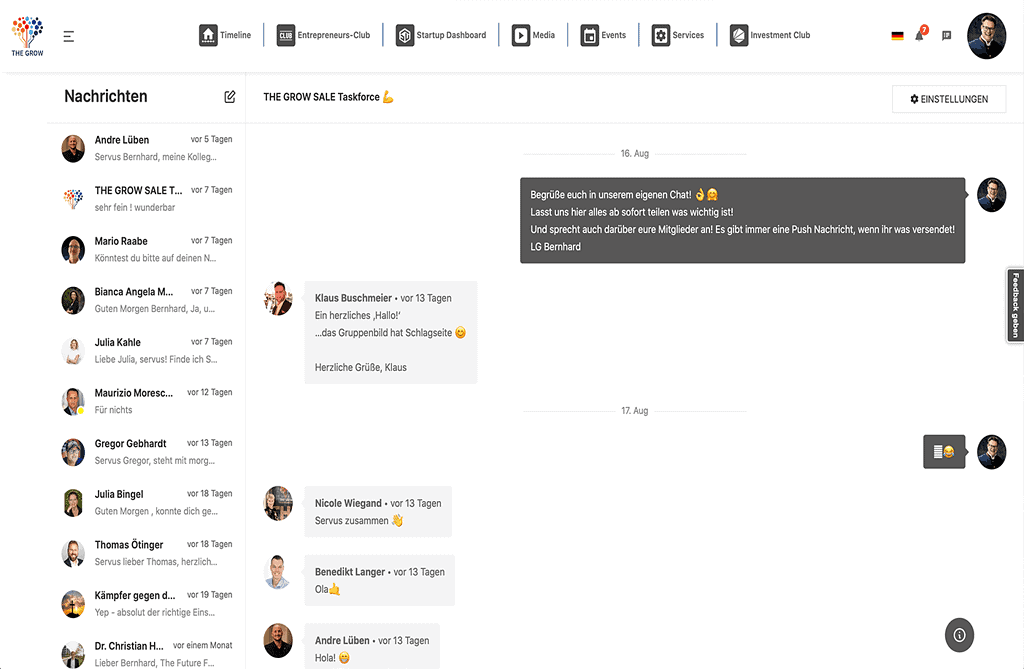Click the Services gear icon
The image size is (1024, 669).
pyautogui.click(x=660, y=35)
